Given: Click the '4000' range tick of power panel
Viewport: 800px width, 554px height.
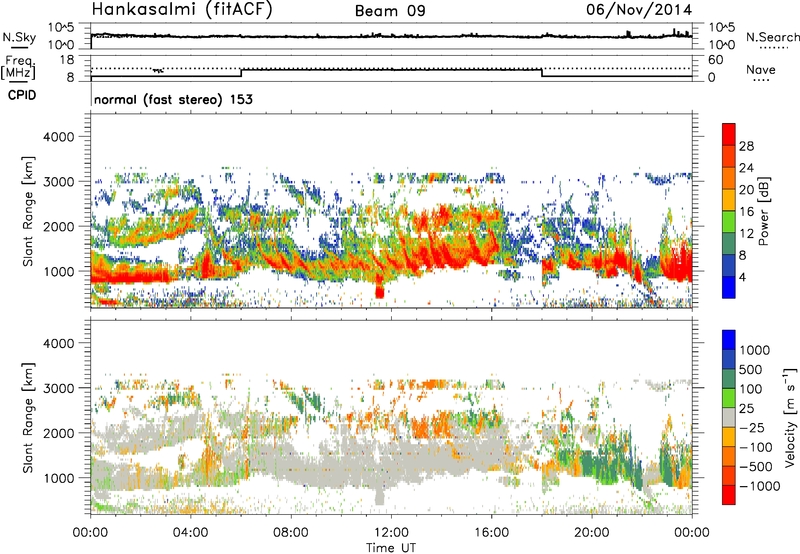Looking at the screenshot, I should click(59, 137).
